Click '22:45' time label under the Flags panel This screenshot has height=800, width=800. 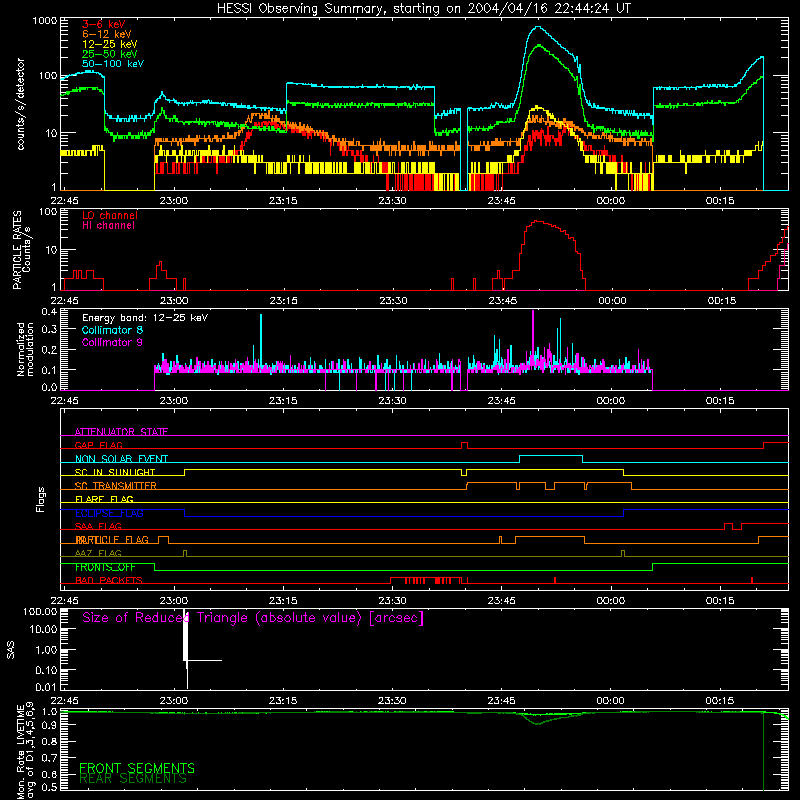[64, 601]
